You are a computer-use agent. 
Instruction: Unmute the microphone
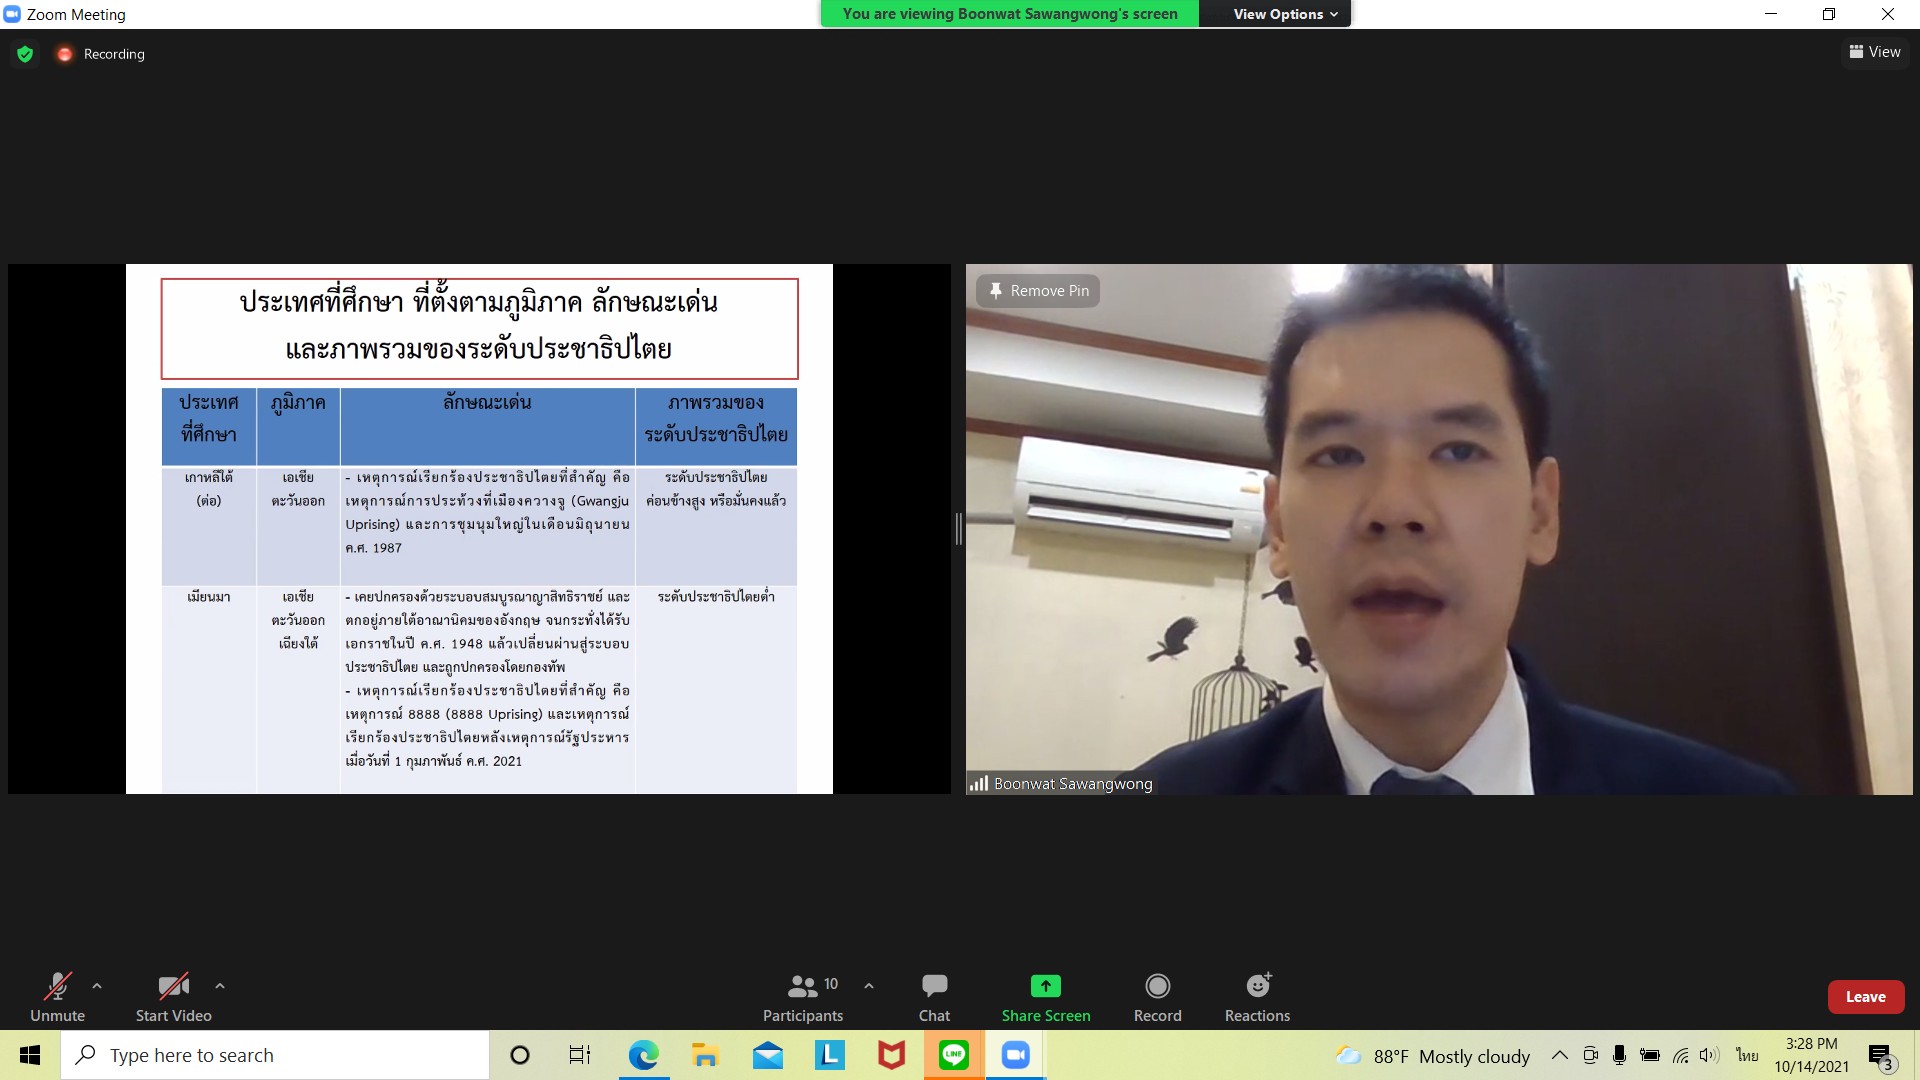click(57, 996)
